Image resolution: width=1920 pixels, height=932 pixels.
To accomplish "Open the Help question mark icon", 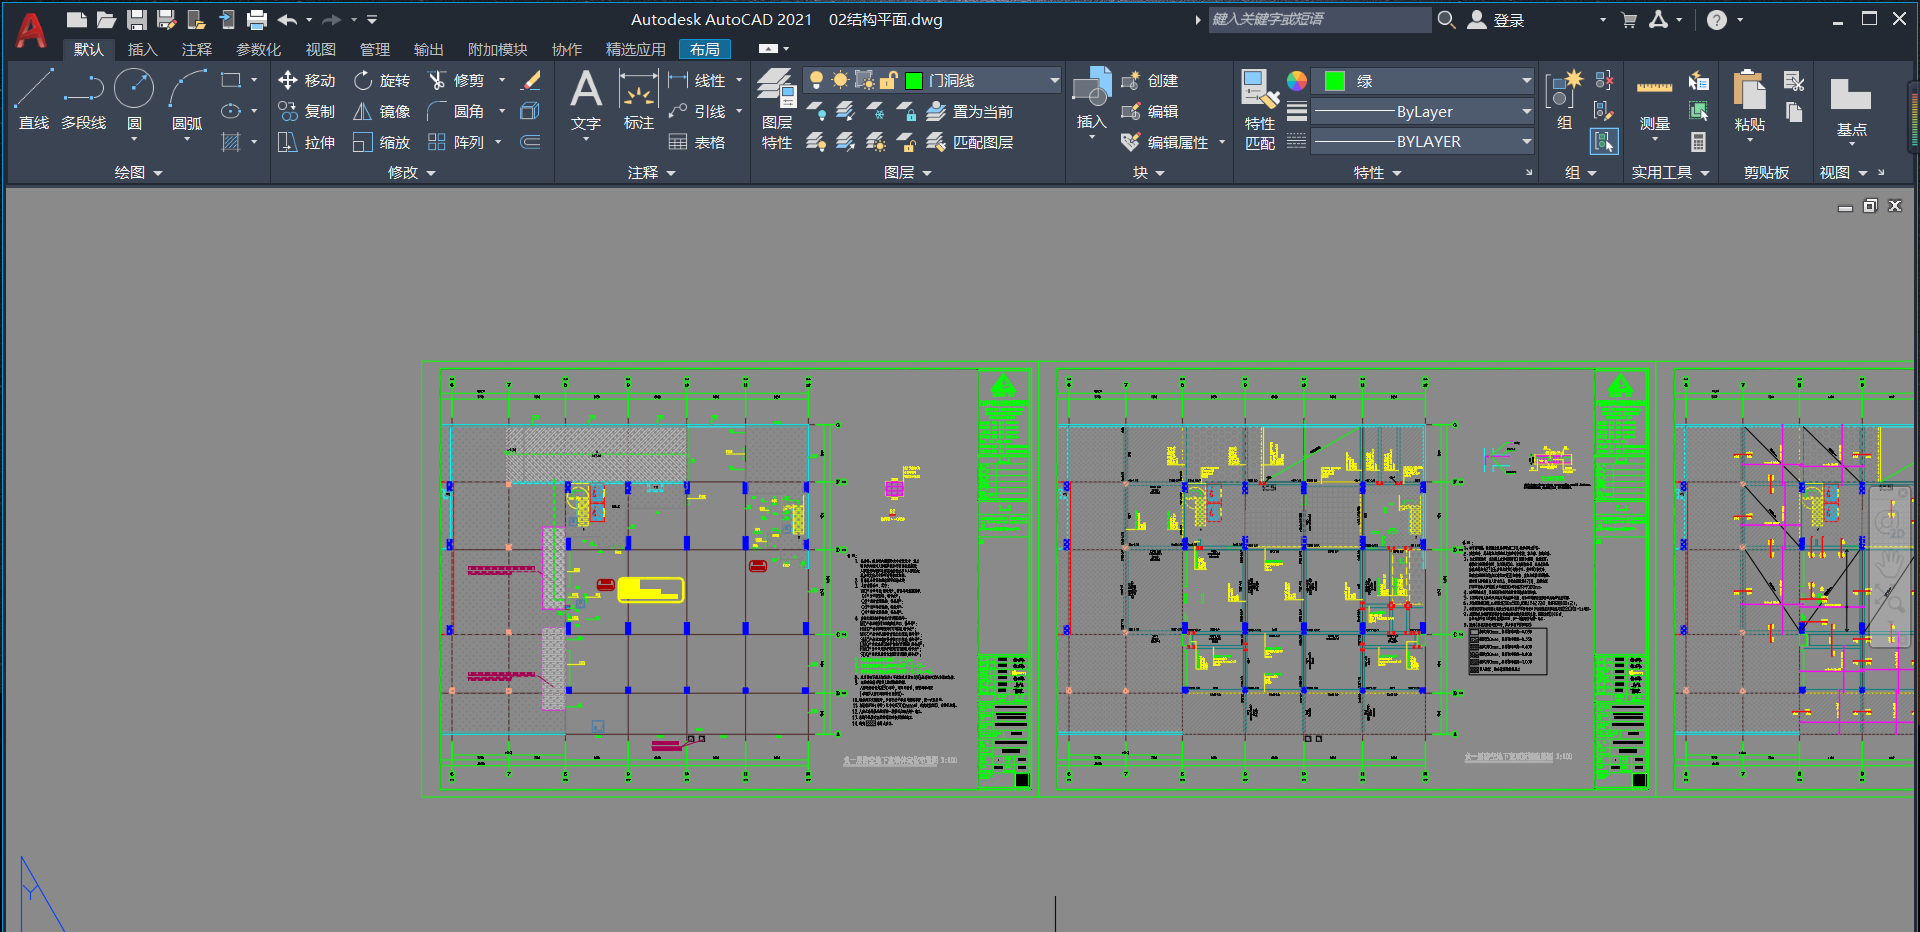I will [x=1716, y=20].
